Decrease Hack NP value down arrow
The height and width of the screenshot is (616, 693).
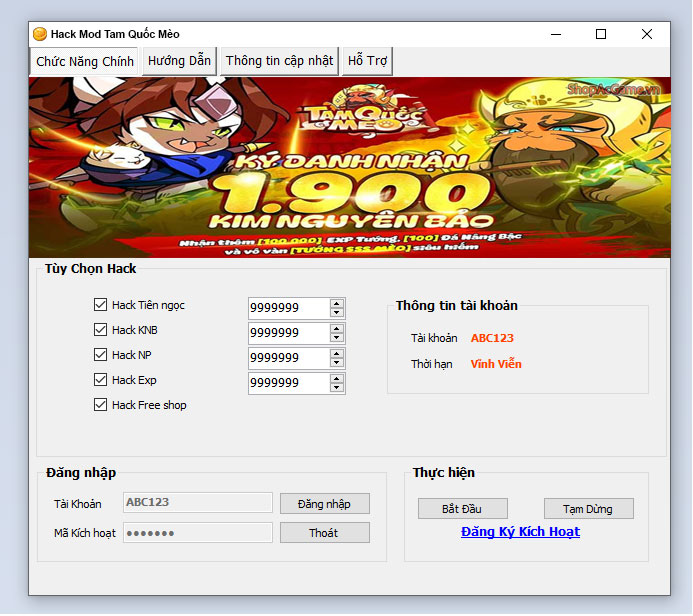pos(337,362)
